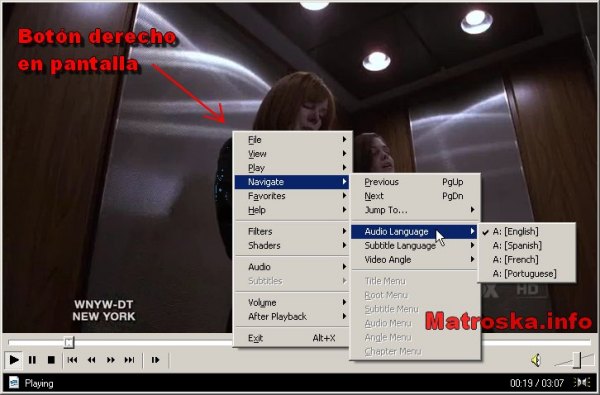
Task: Click the fast-forward (increase speed) icon
Action: (111, 360)
